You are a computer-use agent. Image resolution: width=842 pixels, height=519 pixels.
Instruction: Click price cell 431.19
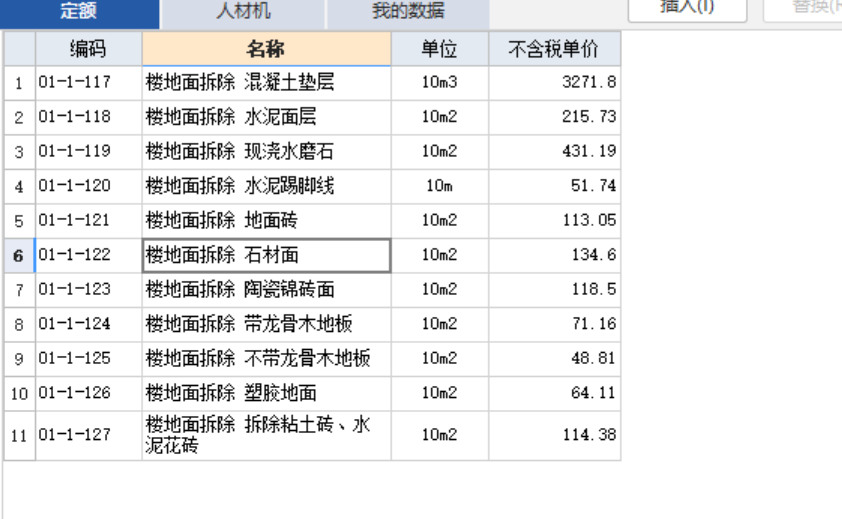(x=555, y=152)
